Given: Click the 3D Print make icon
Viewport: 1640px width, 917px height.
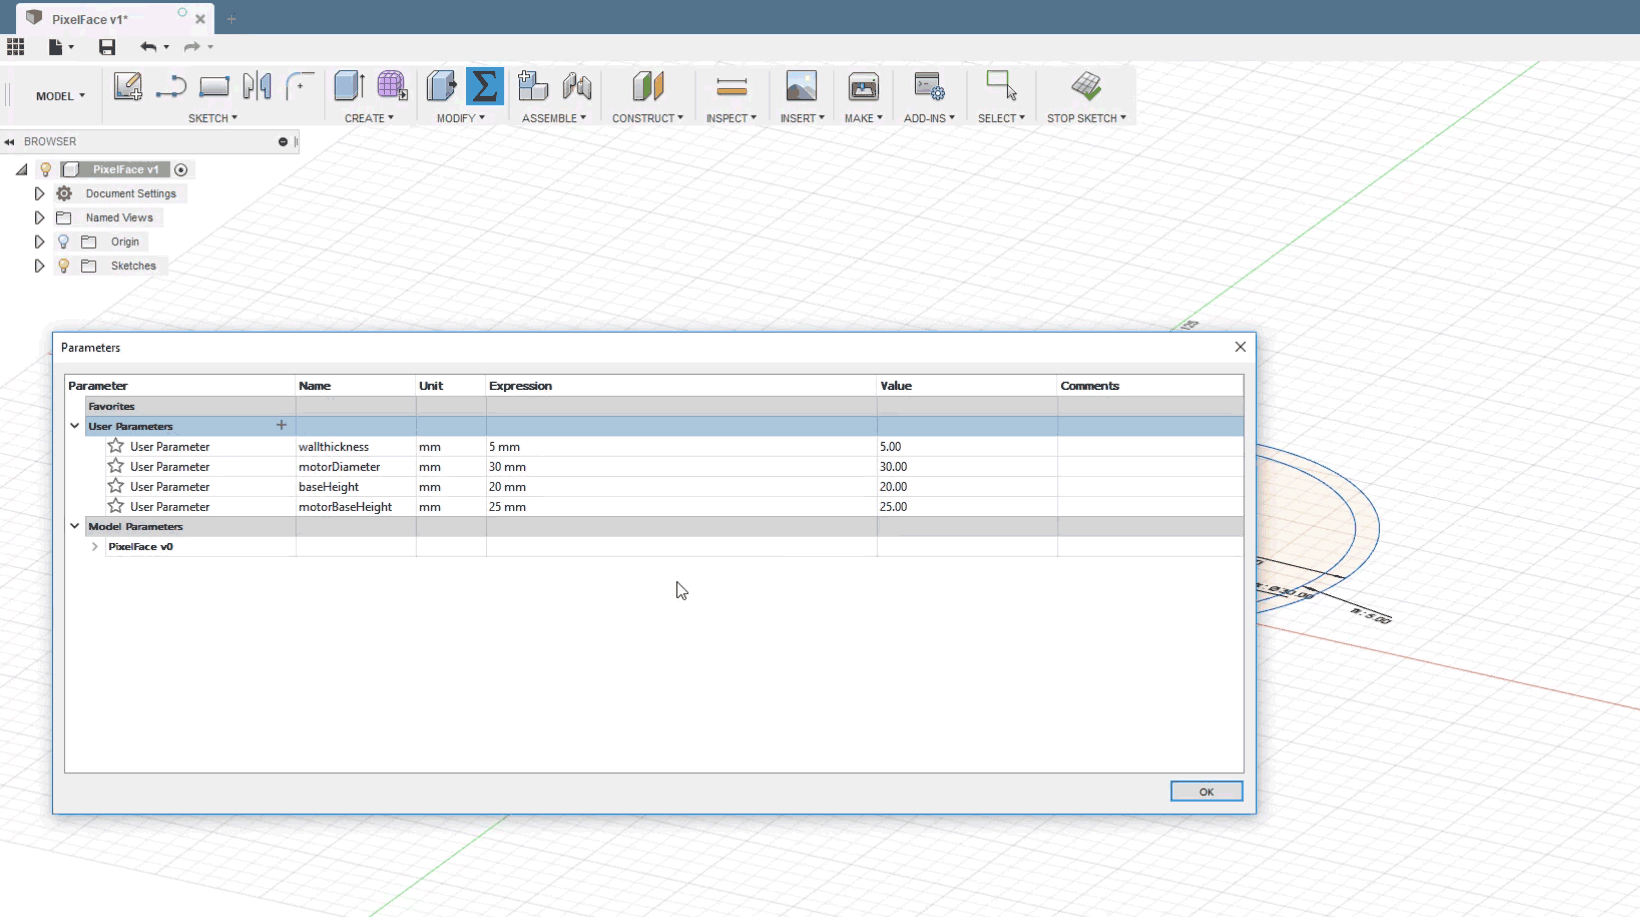Looking at the screenshot, I should 863,87.
